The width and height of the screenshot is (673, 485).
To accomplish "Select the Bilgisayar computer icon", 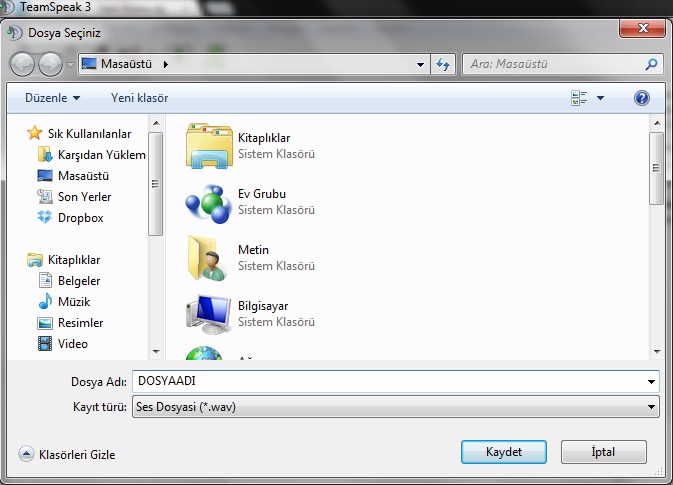I will [208, 314].
